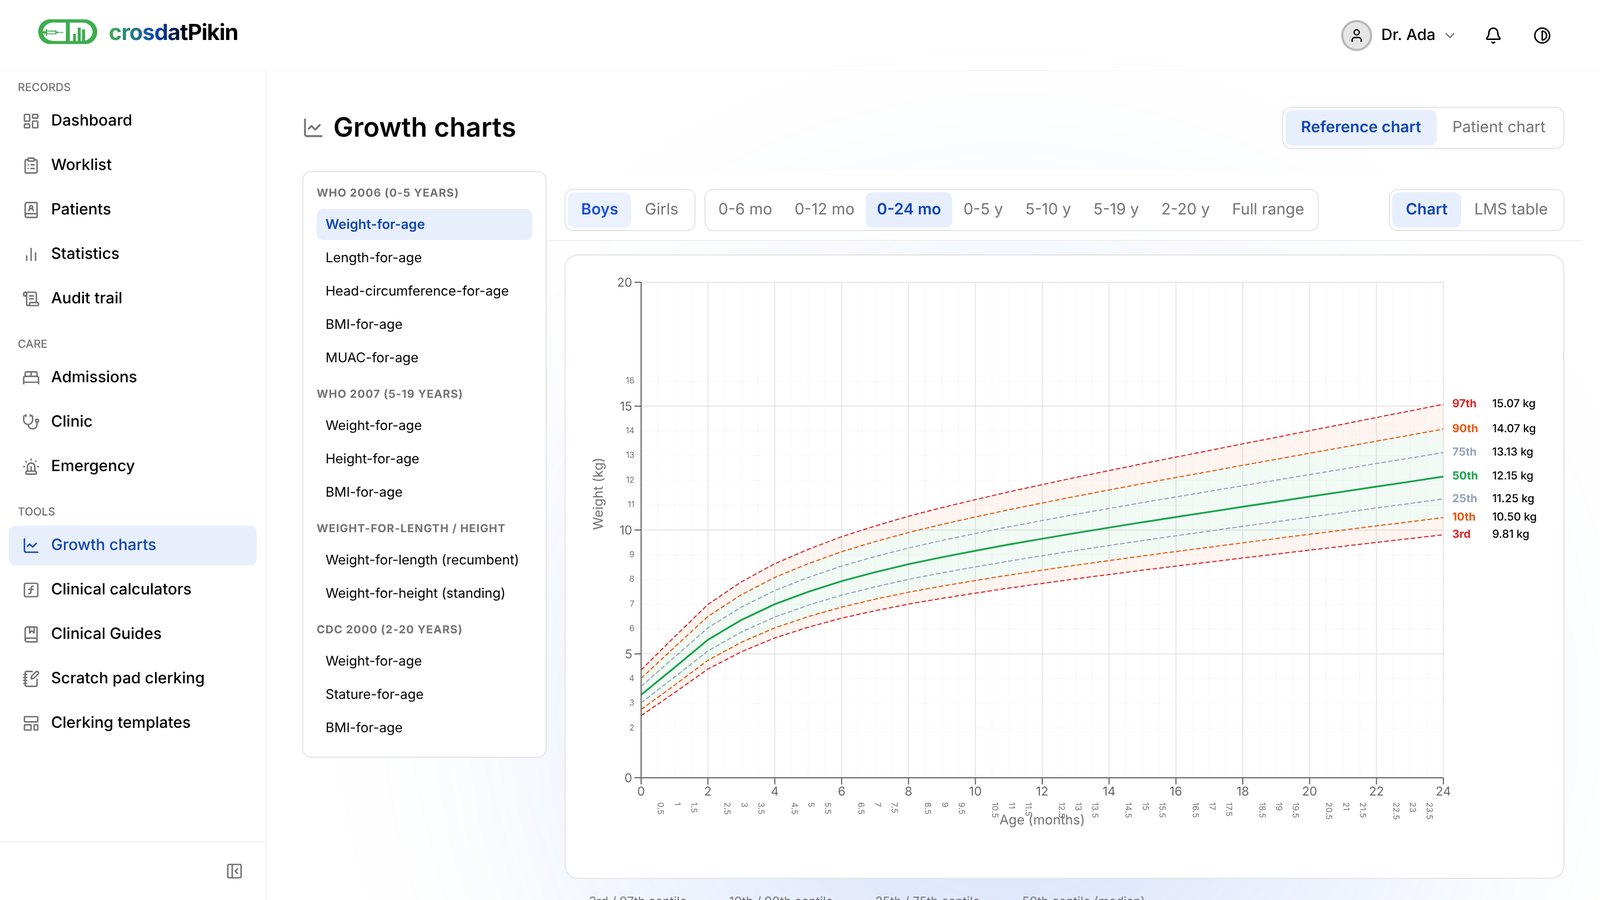Select the 0-12 mo age range
This screenshot has width=1600, height=900.
click(824, 209)
